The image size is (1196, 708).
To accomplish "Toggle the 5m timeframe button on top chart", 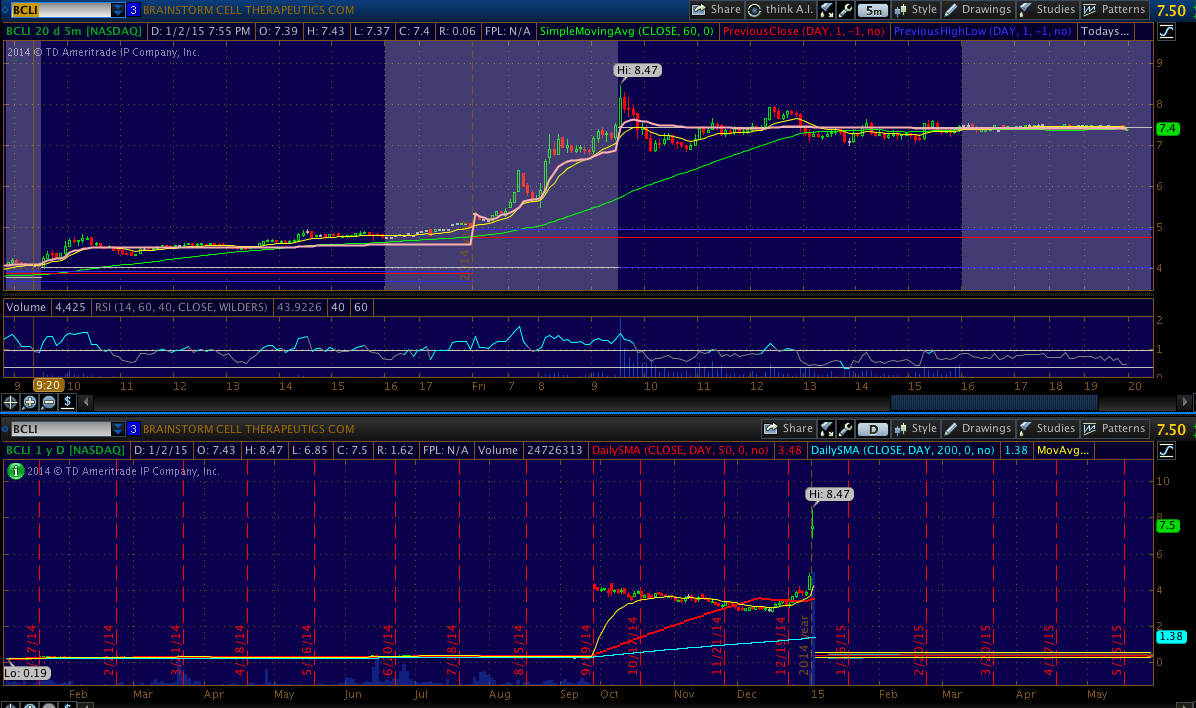I will point(873,10).
